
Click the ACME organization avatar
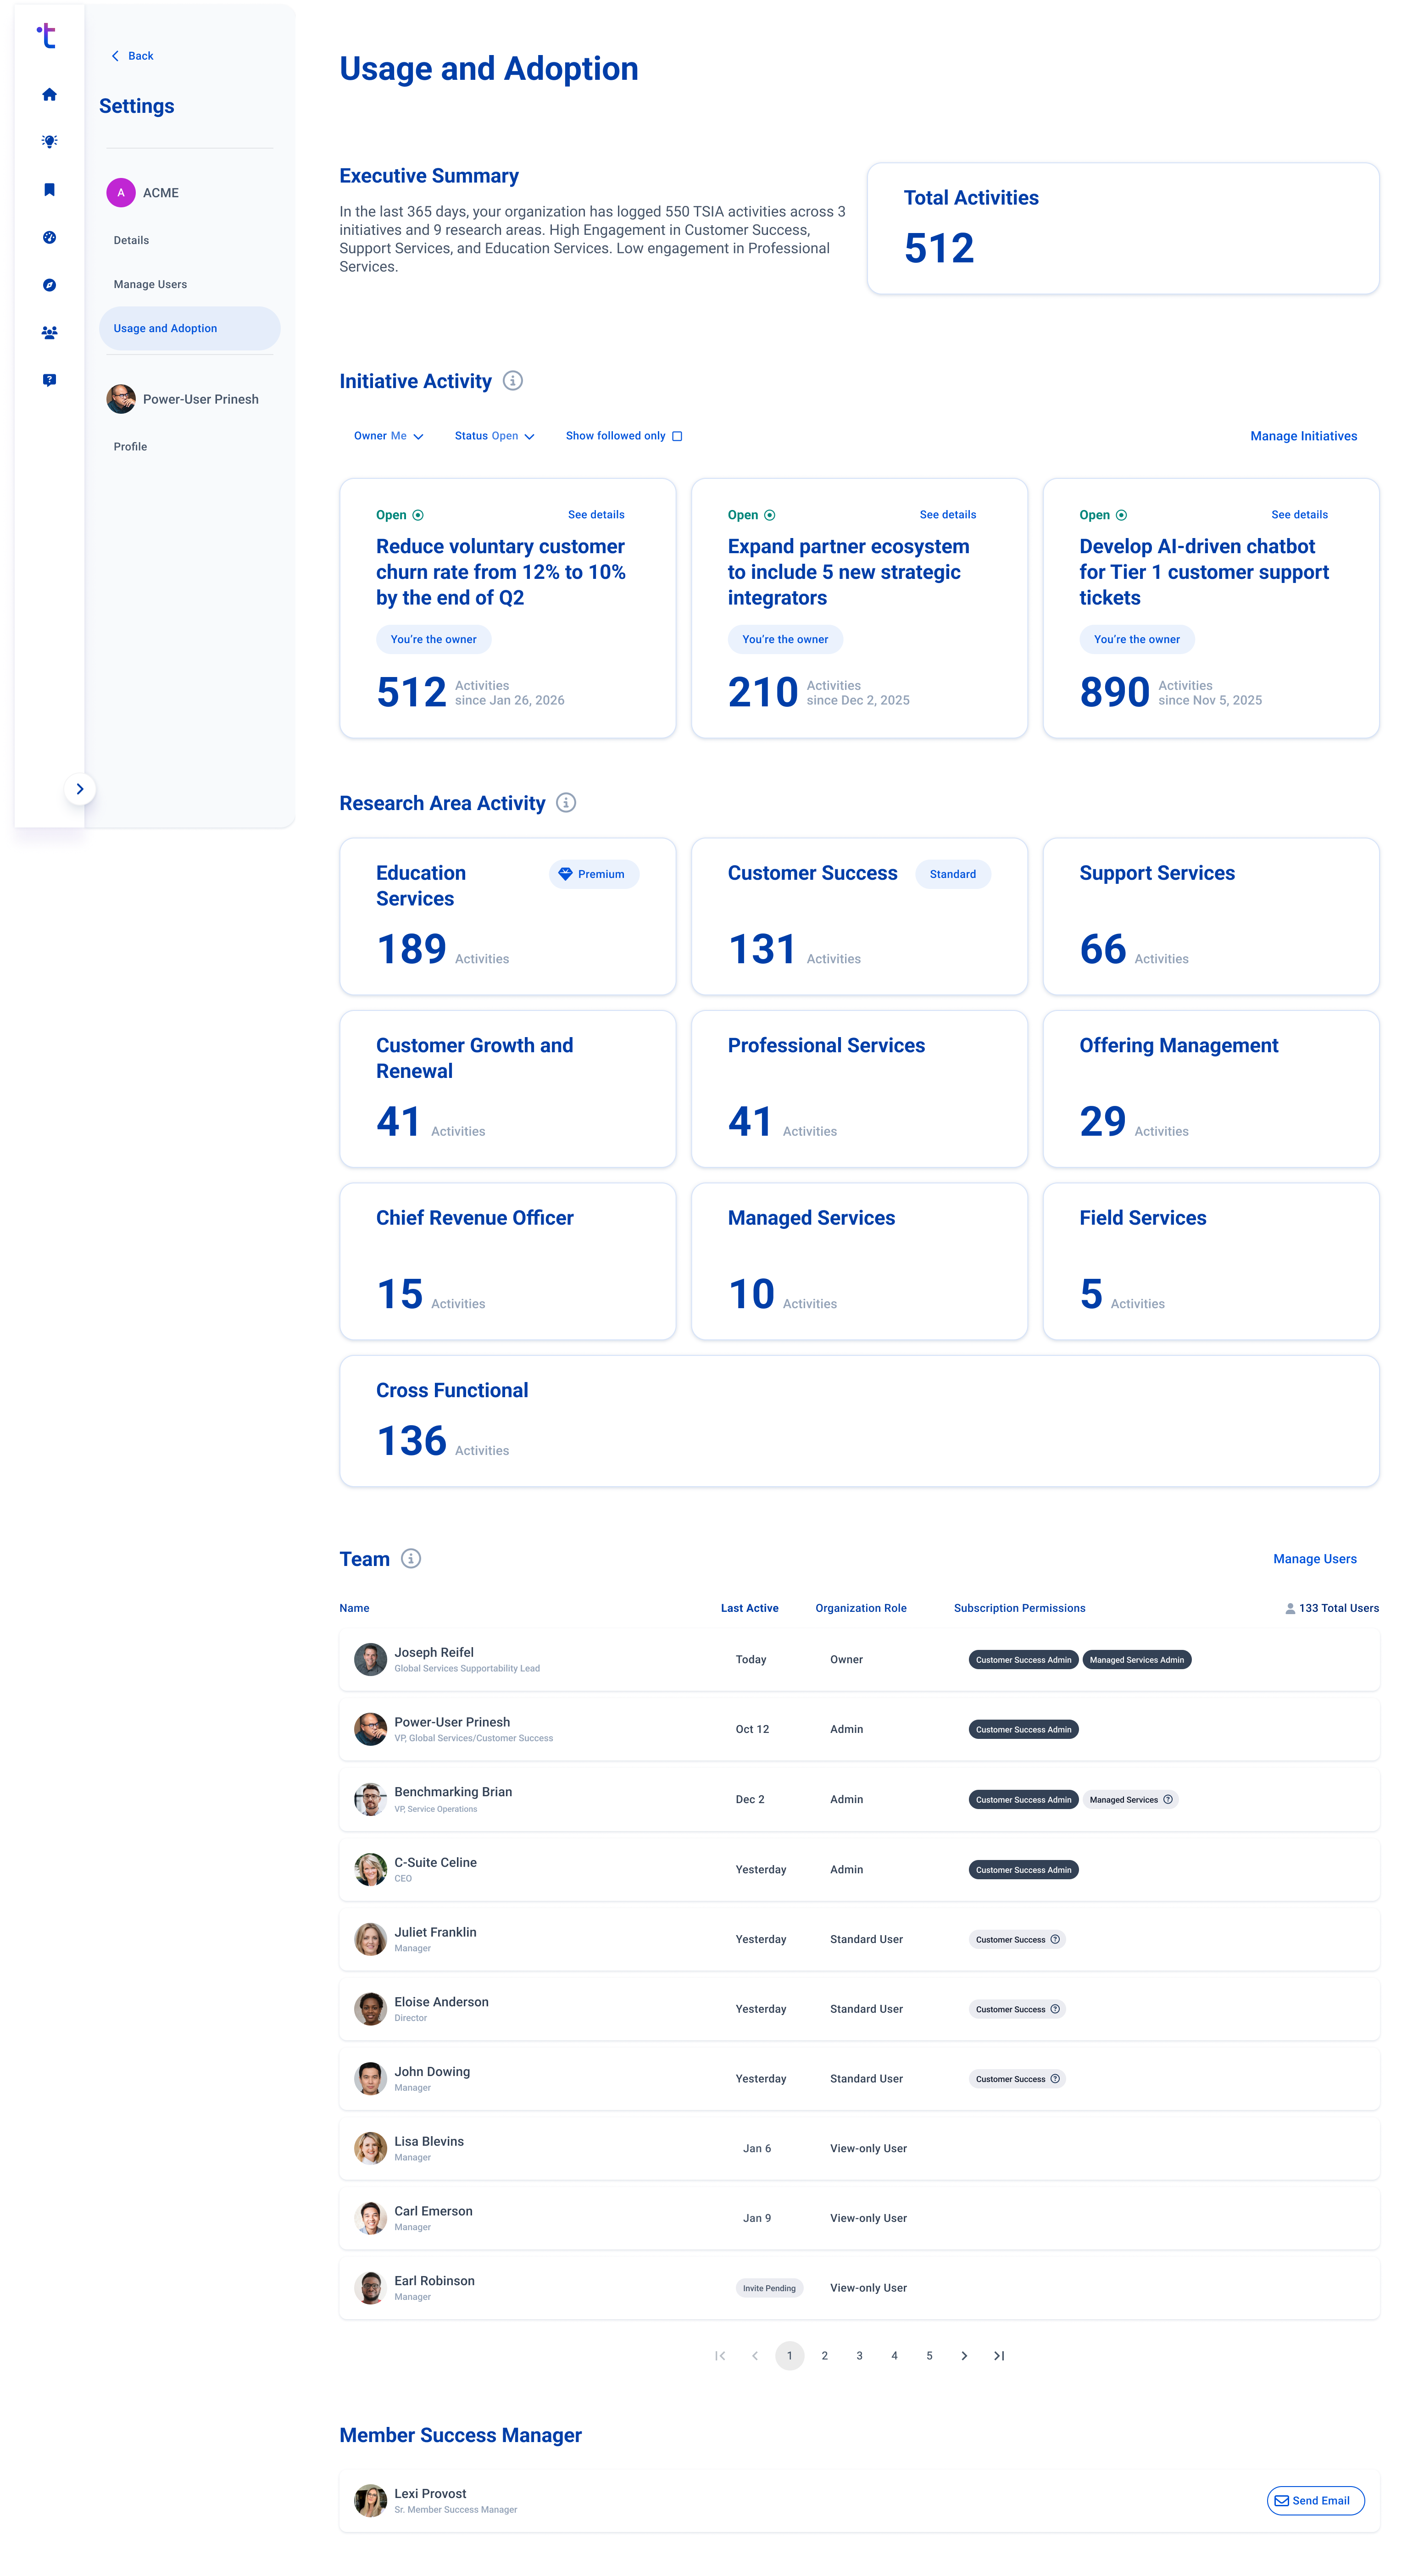pos(121,193)
